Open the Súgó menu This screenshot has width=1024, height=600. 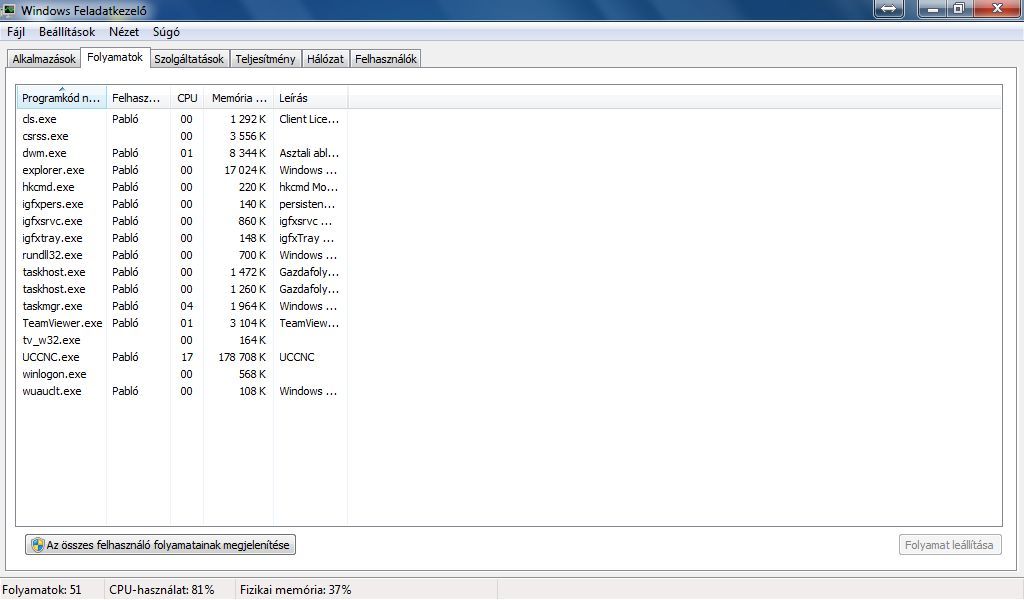(x=166, y=32)
